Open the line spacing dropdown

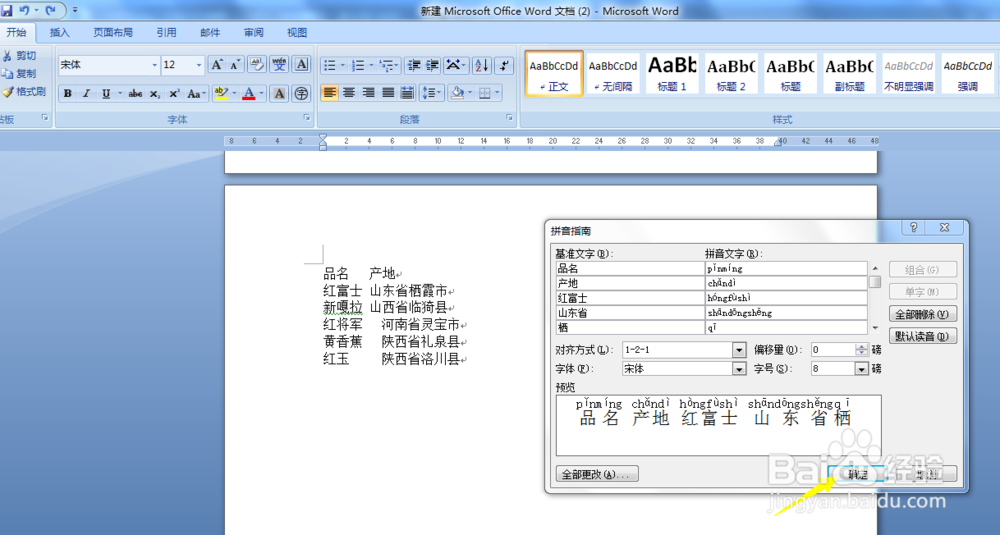432,93
